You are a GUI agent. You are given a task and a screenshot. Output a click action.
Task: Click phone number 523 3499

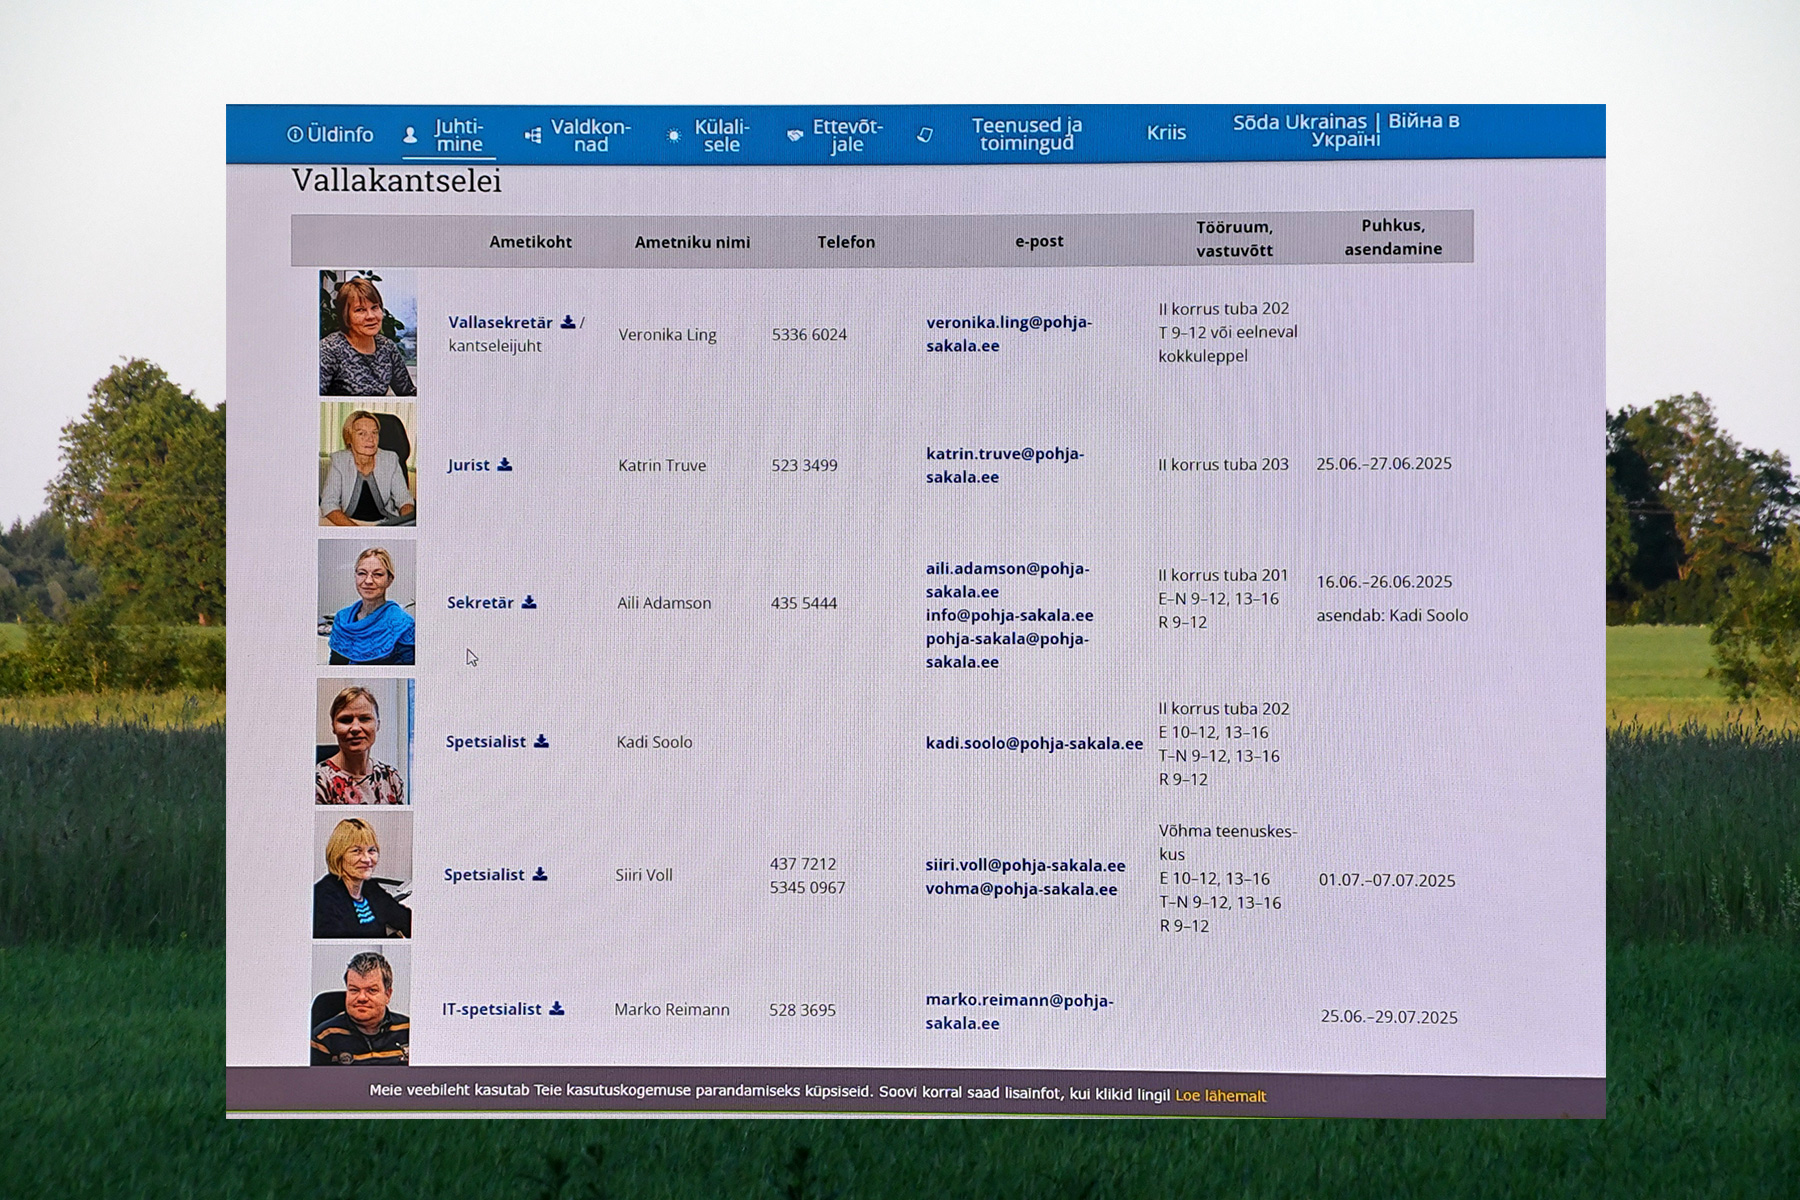pos(804,466)
